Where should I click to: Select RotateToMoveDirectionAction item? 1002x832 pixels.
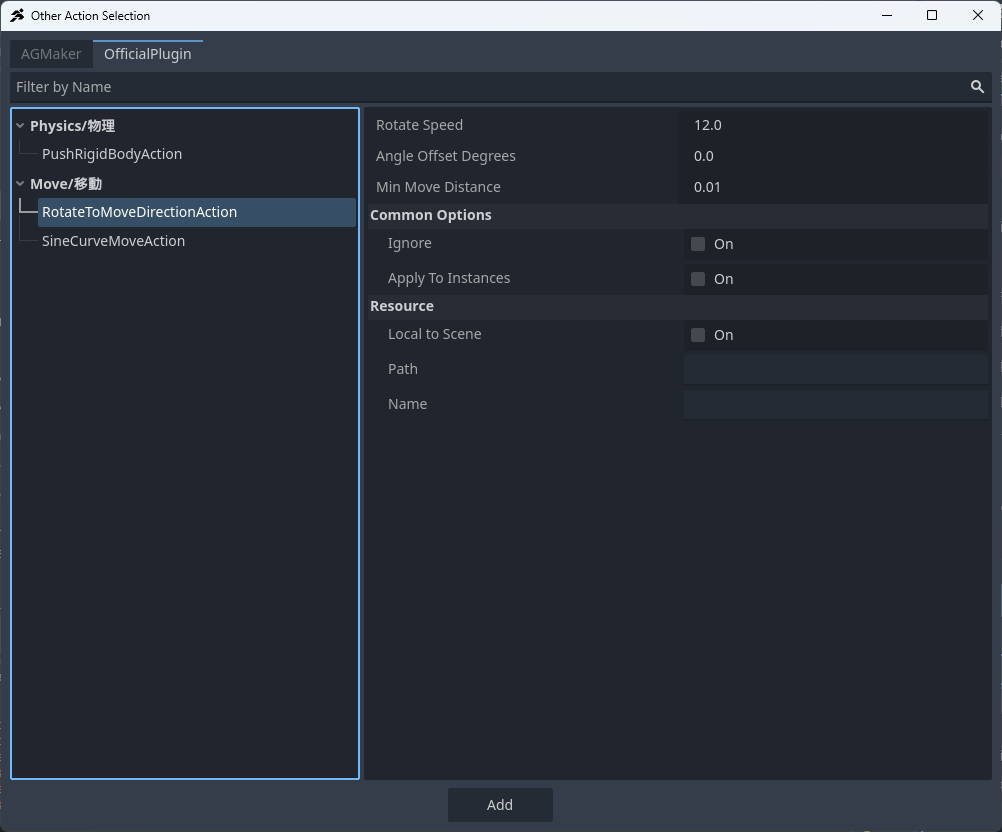(x=197, y=212)
